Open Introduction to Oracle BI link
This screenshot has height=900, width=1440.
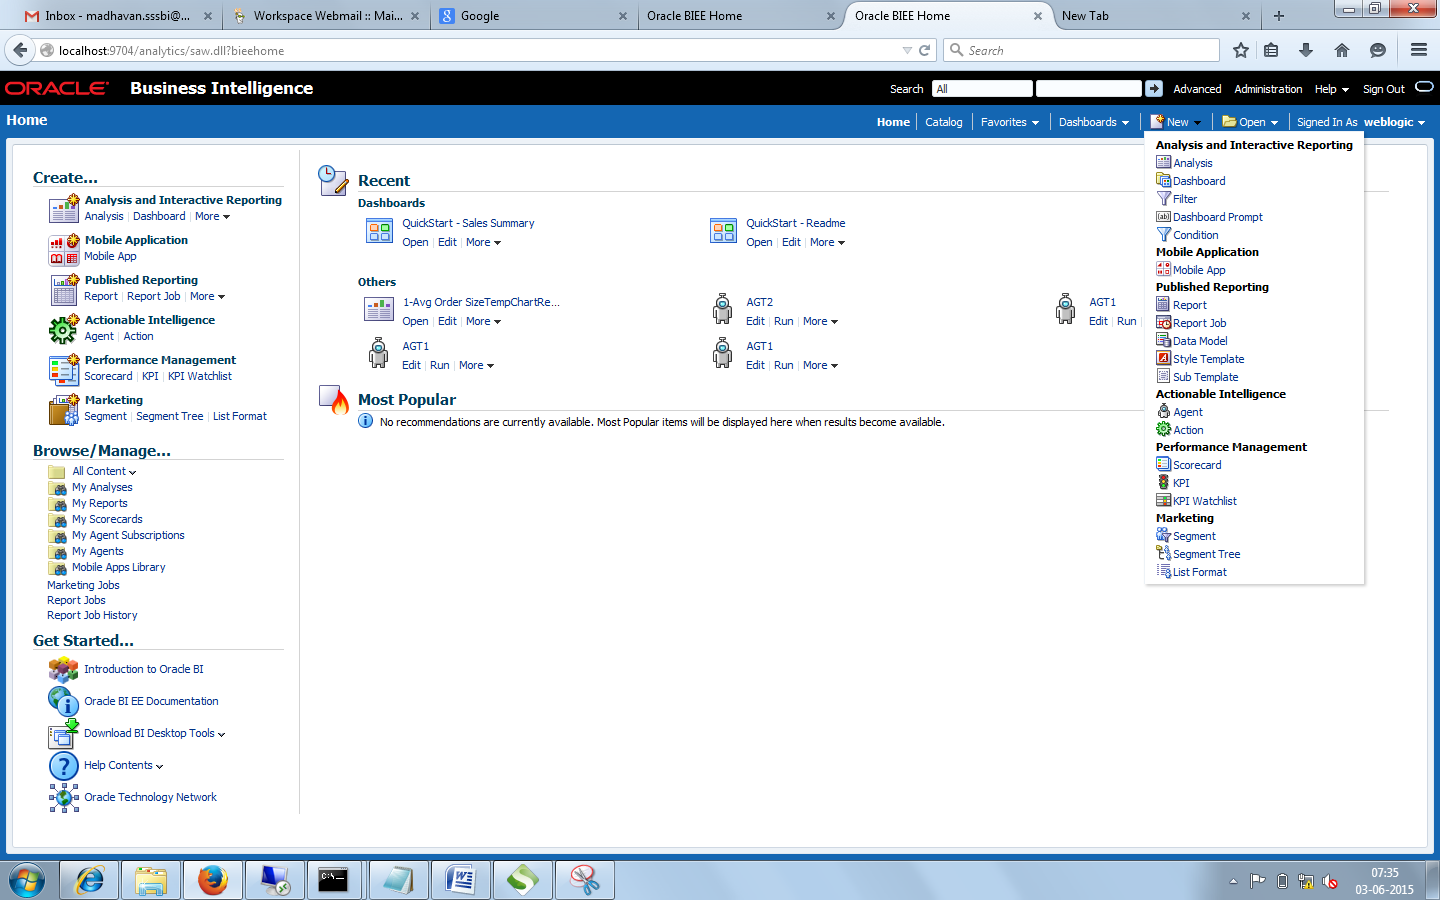[x=144, y=669]
